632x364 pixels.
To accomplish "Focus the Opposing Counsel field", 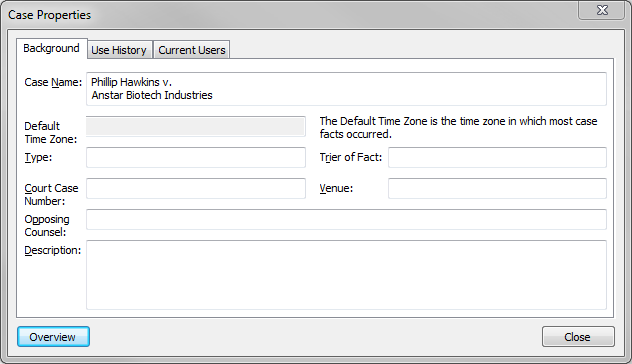I will pos(346,219).
